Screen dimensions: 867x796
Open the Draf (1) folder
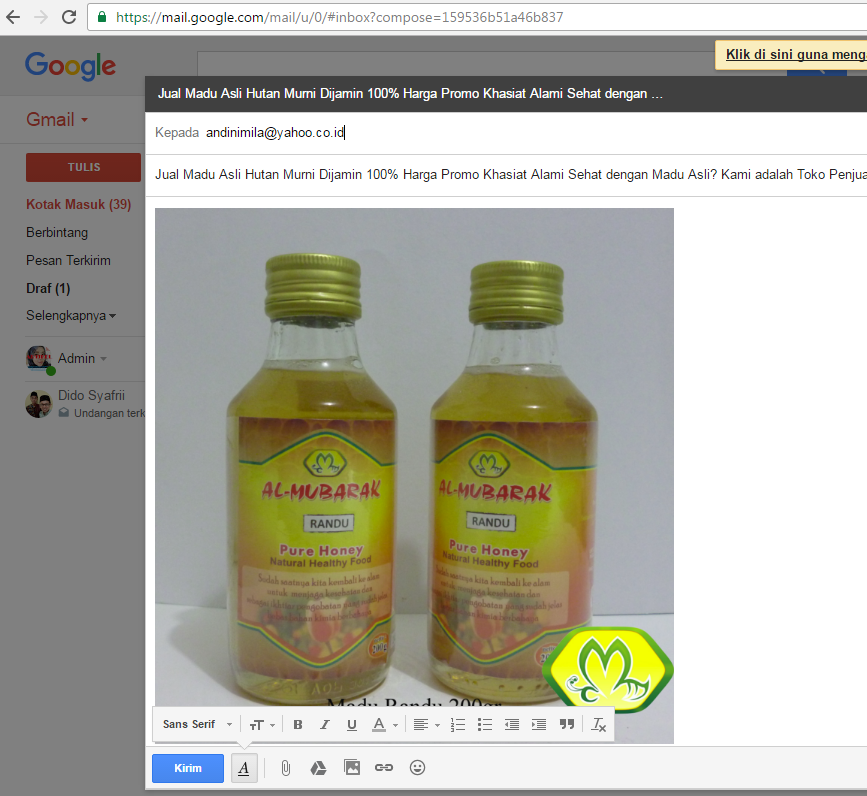click(x=48, y=289)
